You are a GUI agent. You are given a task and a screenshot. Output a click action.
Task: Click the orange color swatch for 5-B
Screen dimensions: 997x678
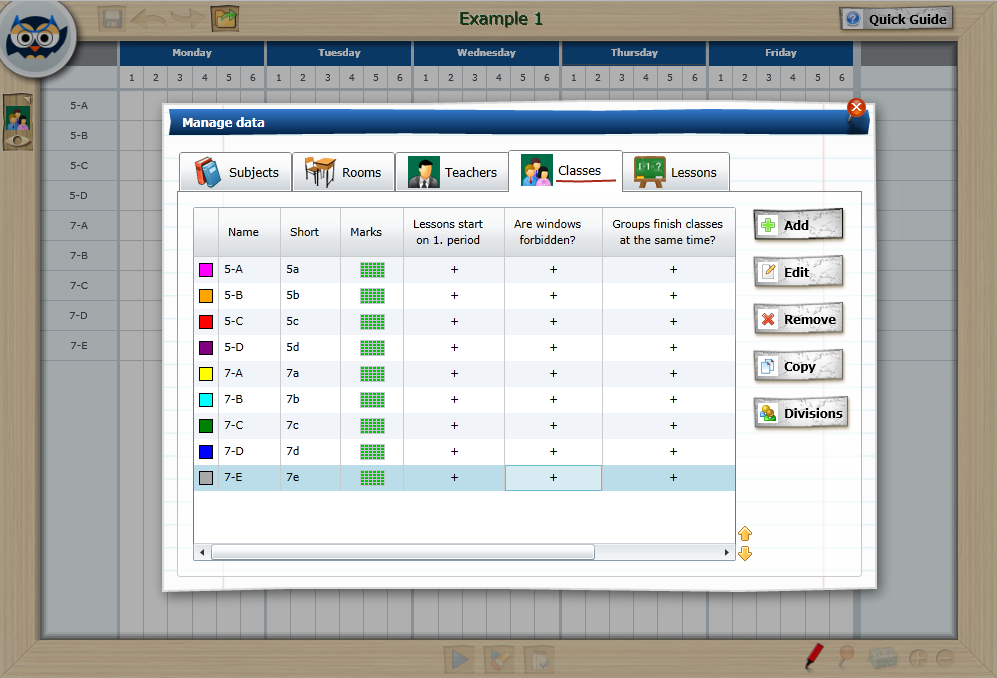[206, 296]
